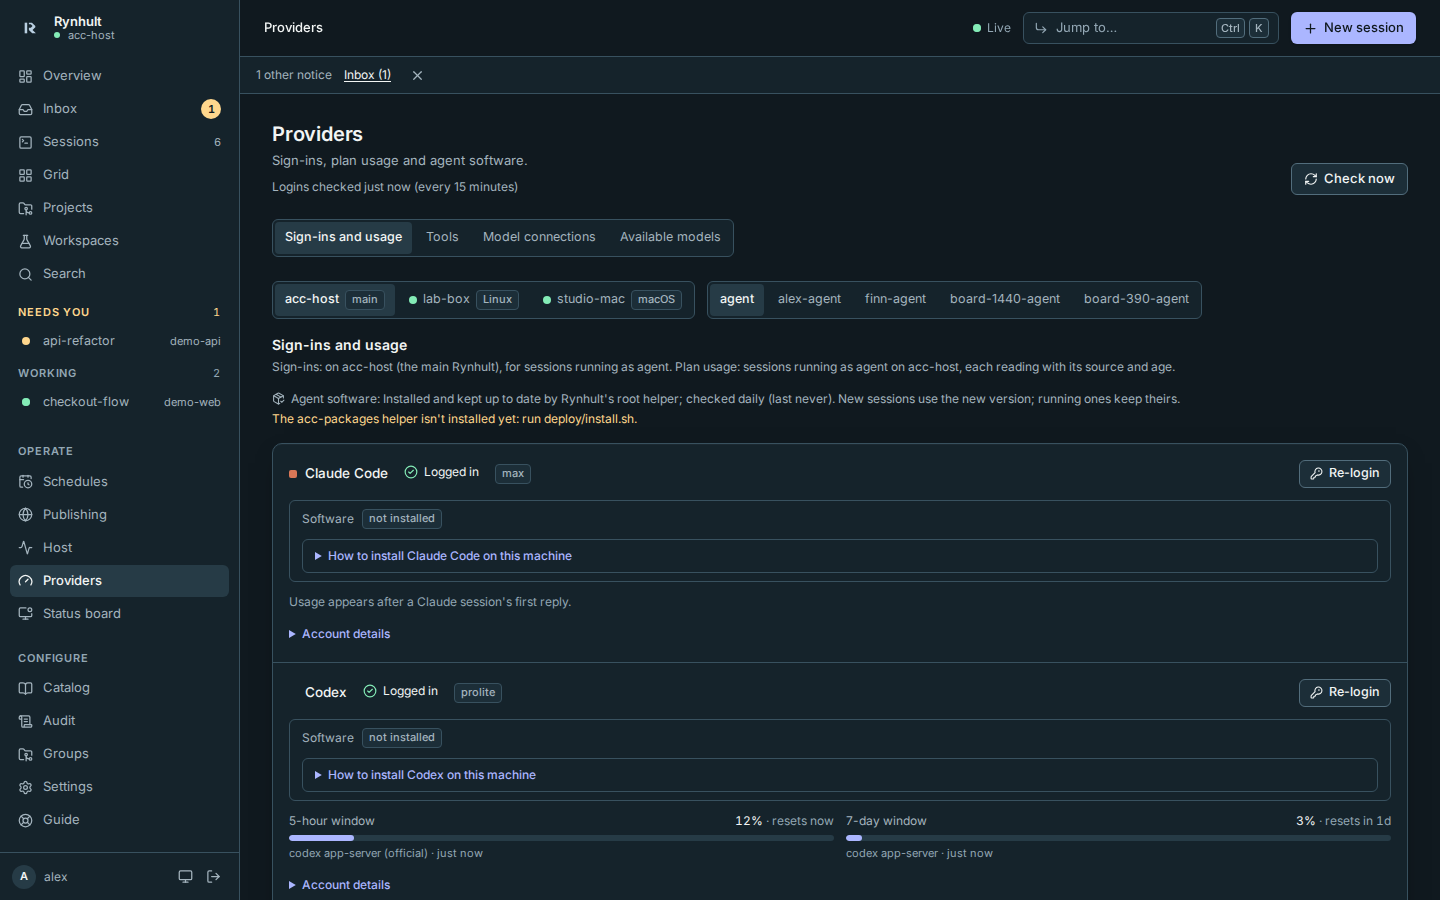Open the Status board icon
Viewport: 1440px width, 900px height.
coord(25,614)
